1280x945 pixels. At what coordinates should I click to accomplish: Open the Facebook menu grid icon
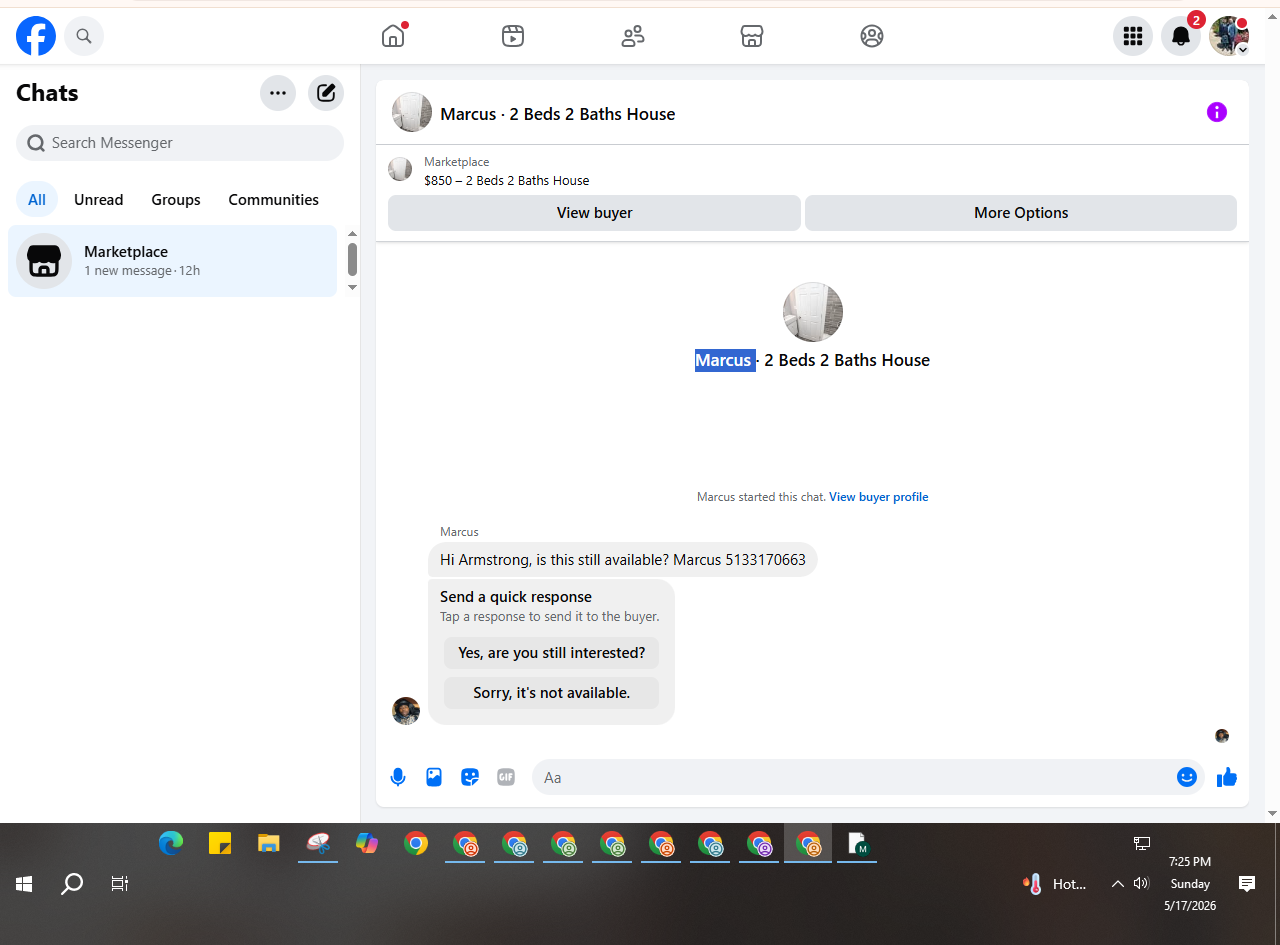(1133, 36)
